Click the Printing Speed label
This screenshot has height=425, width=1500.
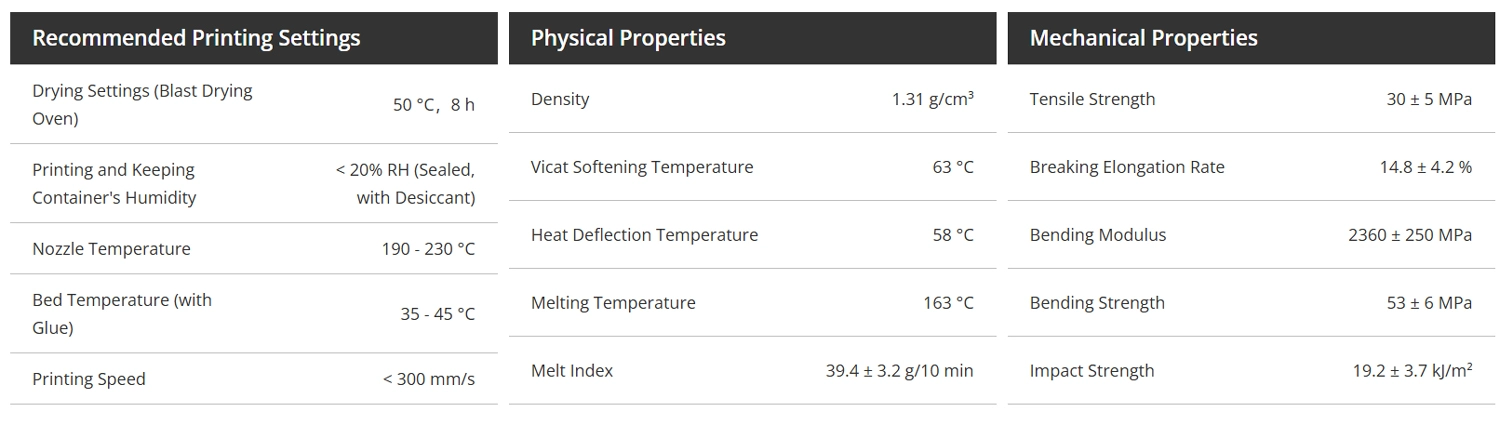click(x=89, y=379)
